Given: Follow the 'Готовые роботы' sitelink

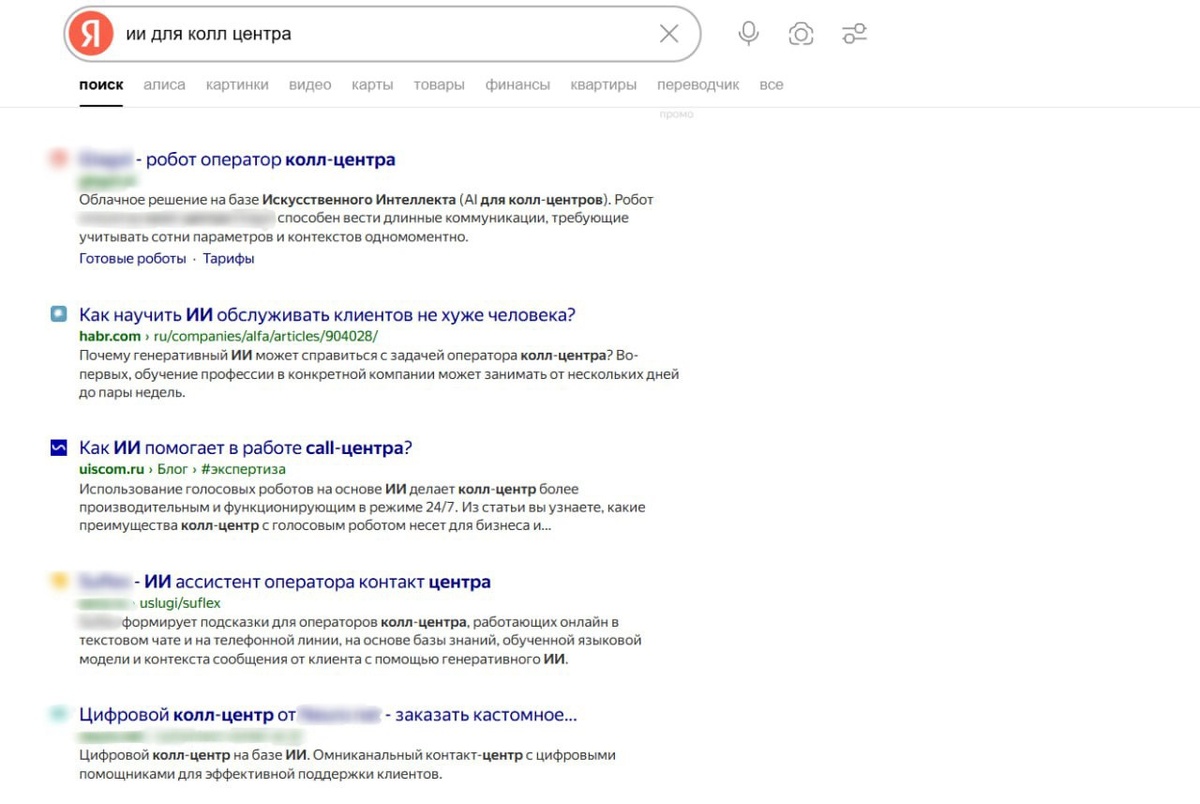Looking at the screenshot, I should 132,258.
